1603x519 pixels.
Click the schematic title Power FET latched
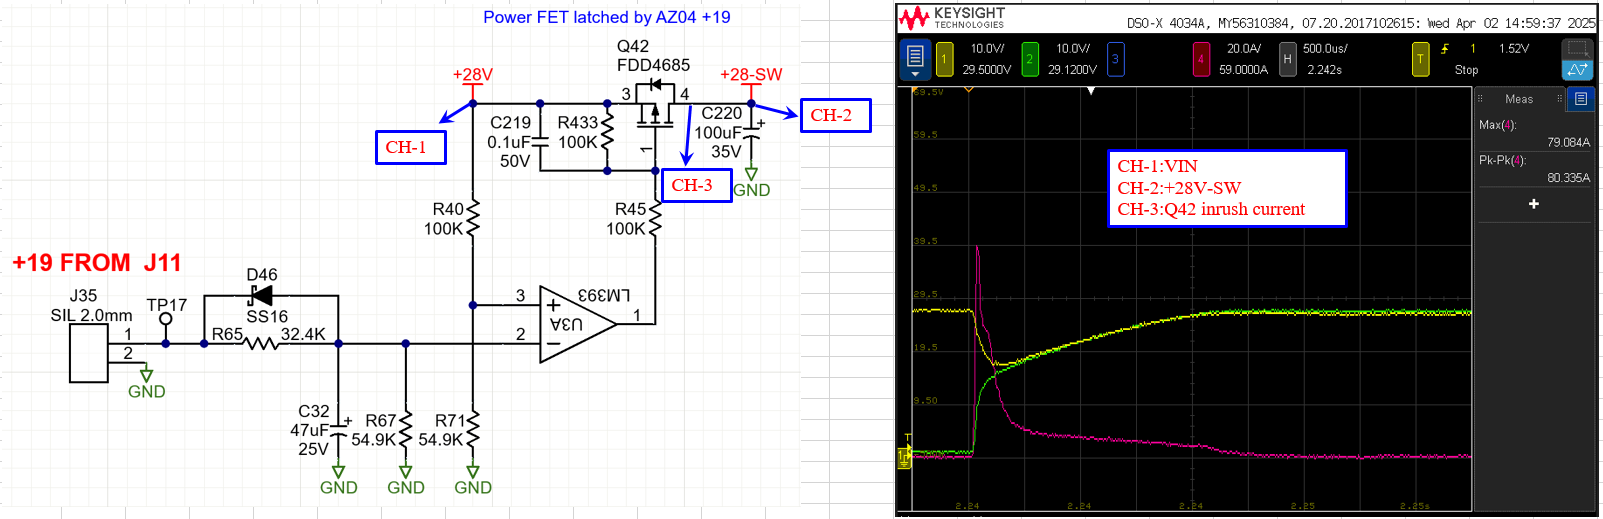(x=607, y=17)
